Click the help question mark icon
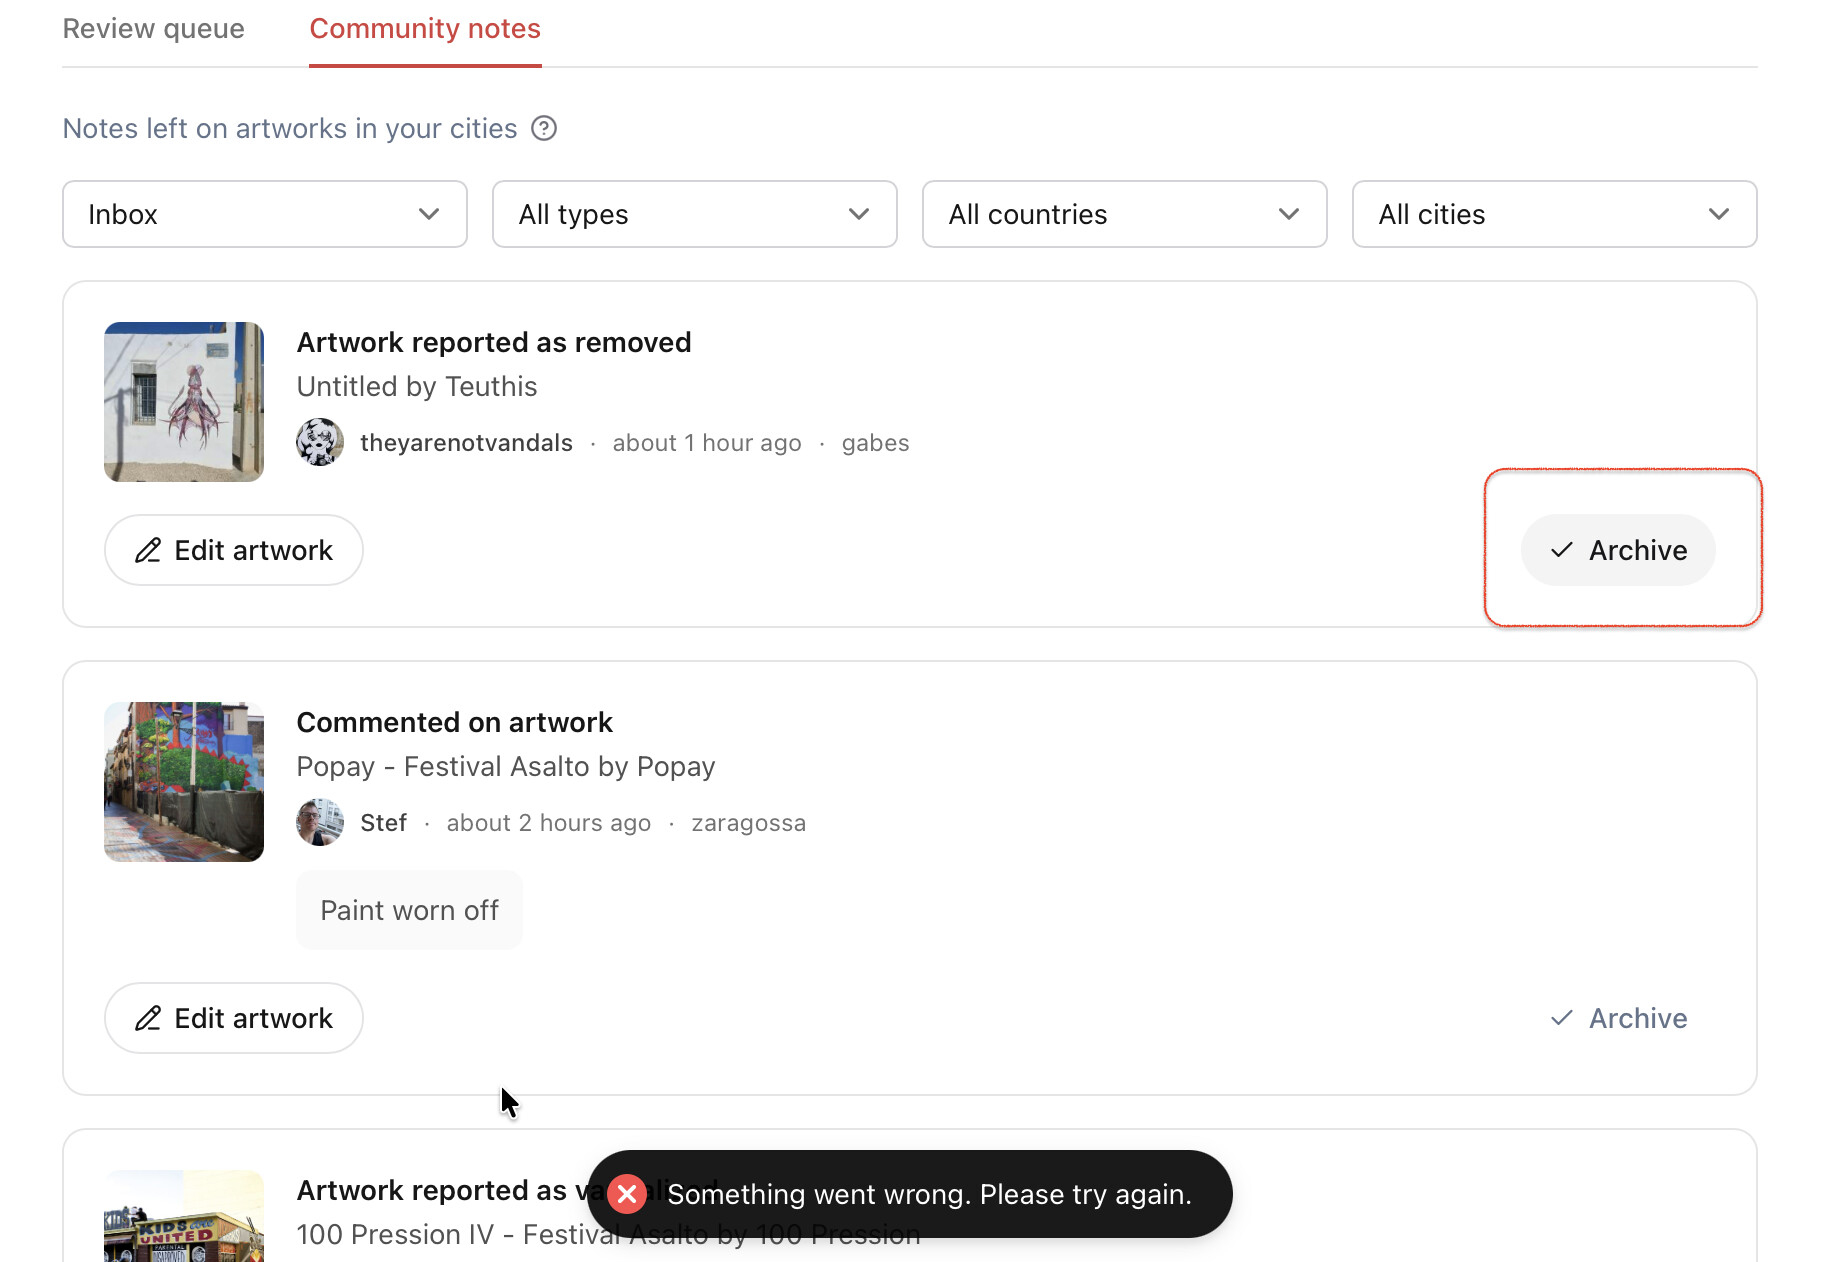The image size is (1834, 1262). [544, 129]
